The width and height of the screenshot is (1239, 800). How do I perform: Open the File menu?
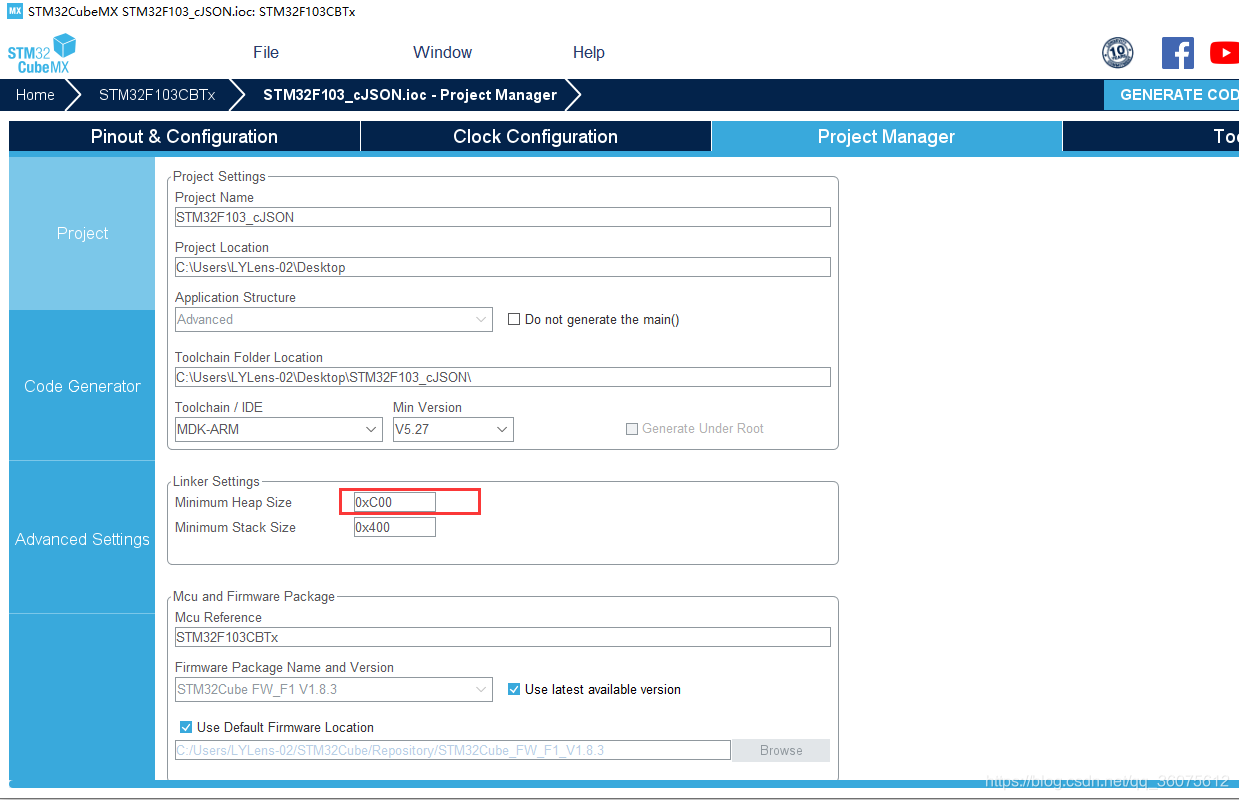266,52
